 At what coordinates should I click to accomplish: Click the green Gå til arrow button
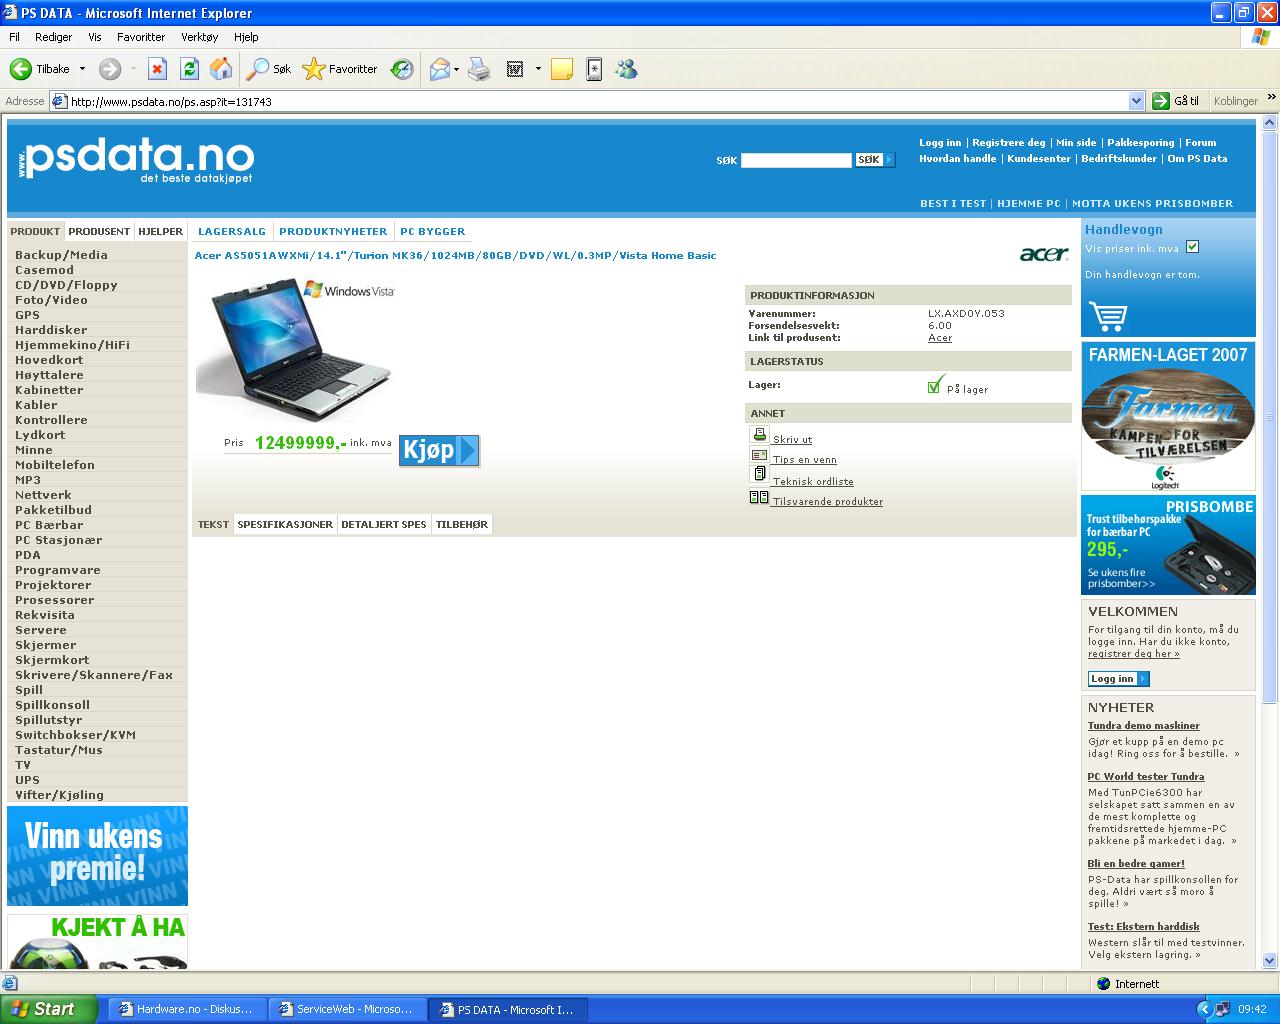coord(1160,101)
